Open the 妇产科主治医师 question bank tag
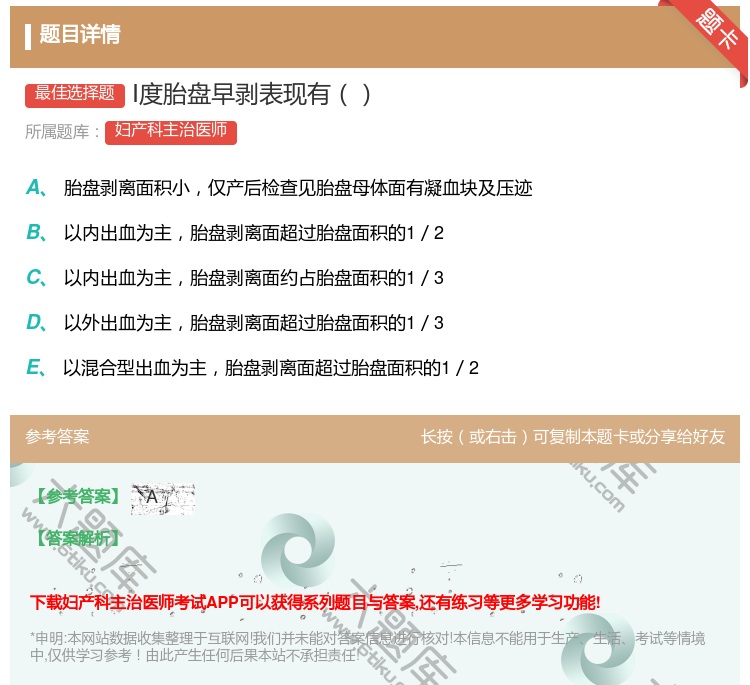Image resolution: width=750 pixels, height=685 pixels. click(171, 132)
